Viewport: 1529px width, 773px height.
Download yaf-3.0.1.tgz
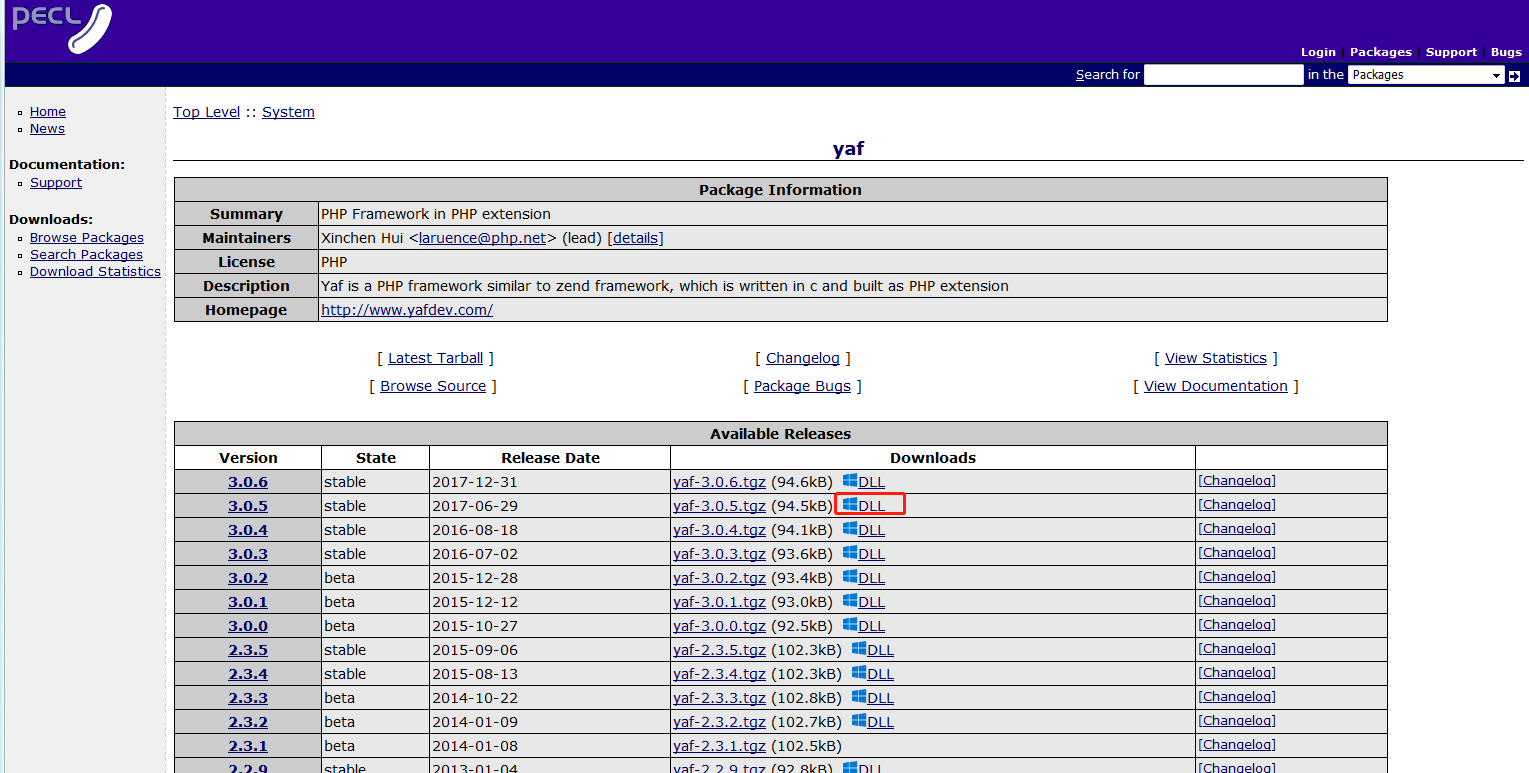click(x=719, y=602)
